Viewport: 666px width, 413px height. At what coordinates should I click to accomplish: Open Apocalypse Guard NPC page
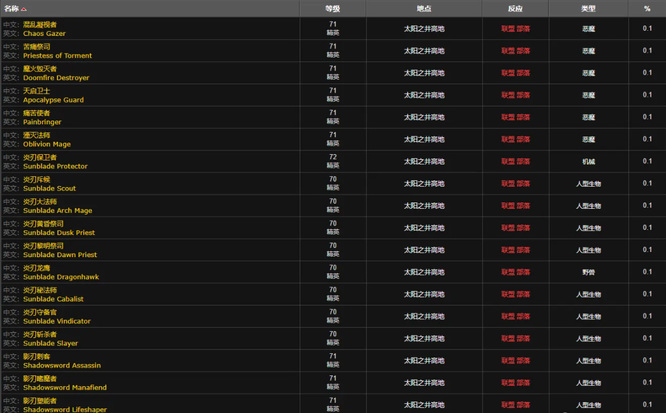(54, 100)
